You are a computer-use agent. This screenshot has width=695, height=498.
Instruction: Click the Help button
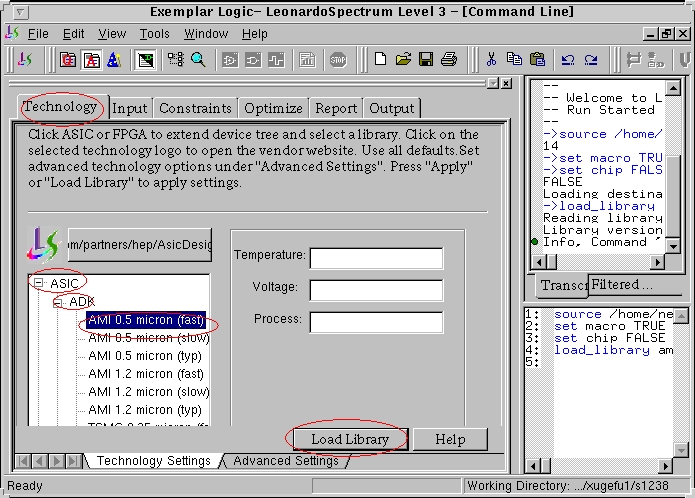[x=450, y=439]
